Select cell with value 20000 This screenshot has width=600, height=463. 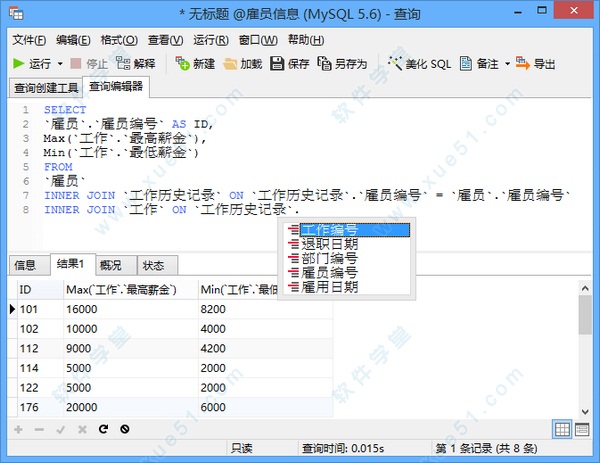[x=130, y=407]
